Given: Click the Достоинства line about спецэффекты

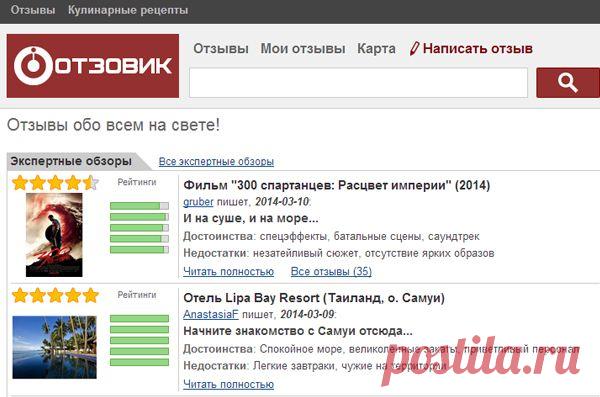Looking at the screenshot, I should click(x=331, y=237).
